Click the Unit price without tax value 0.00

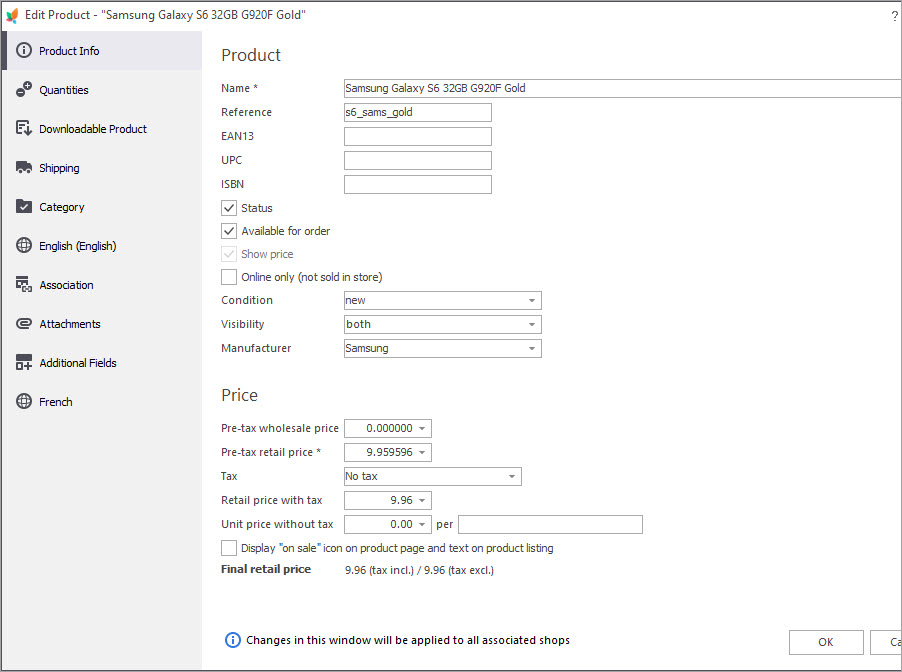402,524
